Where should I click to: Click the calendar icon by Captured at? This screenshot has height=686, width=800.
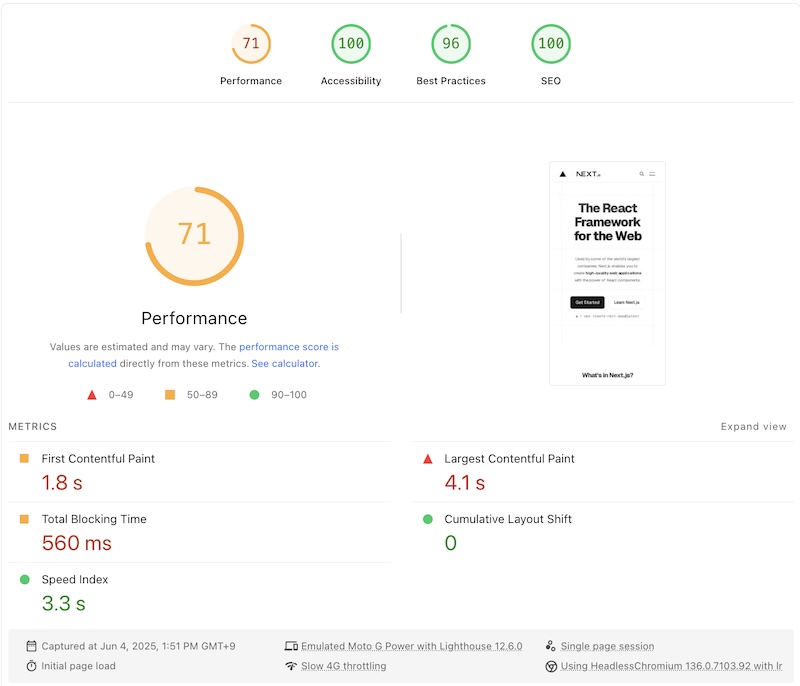tap(31, 646)
